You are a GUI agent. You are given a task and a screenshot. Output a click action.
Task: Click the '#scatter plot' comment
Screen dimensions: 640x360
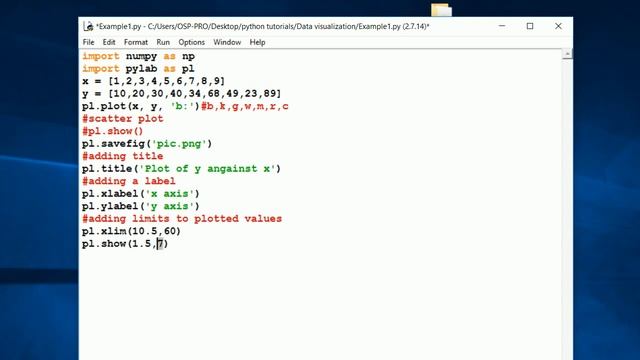pos(122,119)
